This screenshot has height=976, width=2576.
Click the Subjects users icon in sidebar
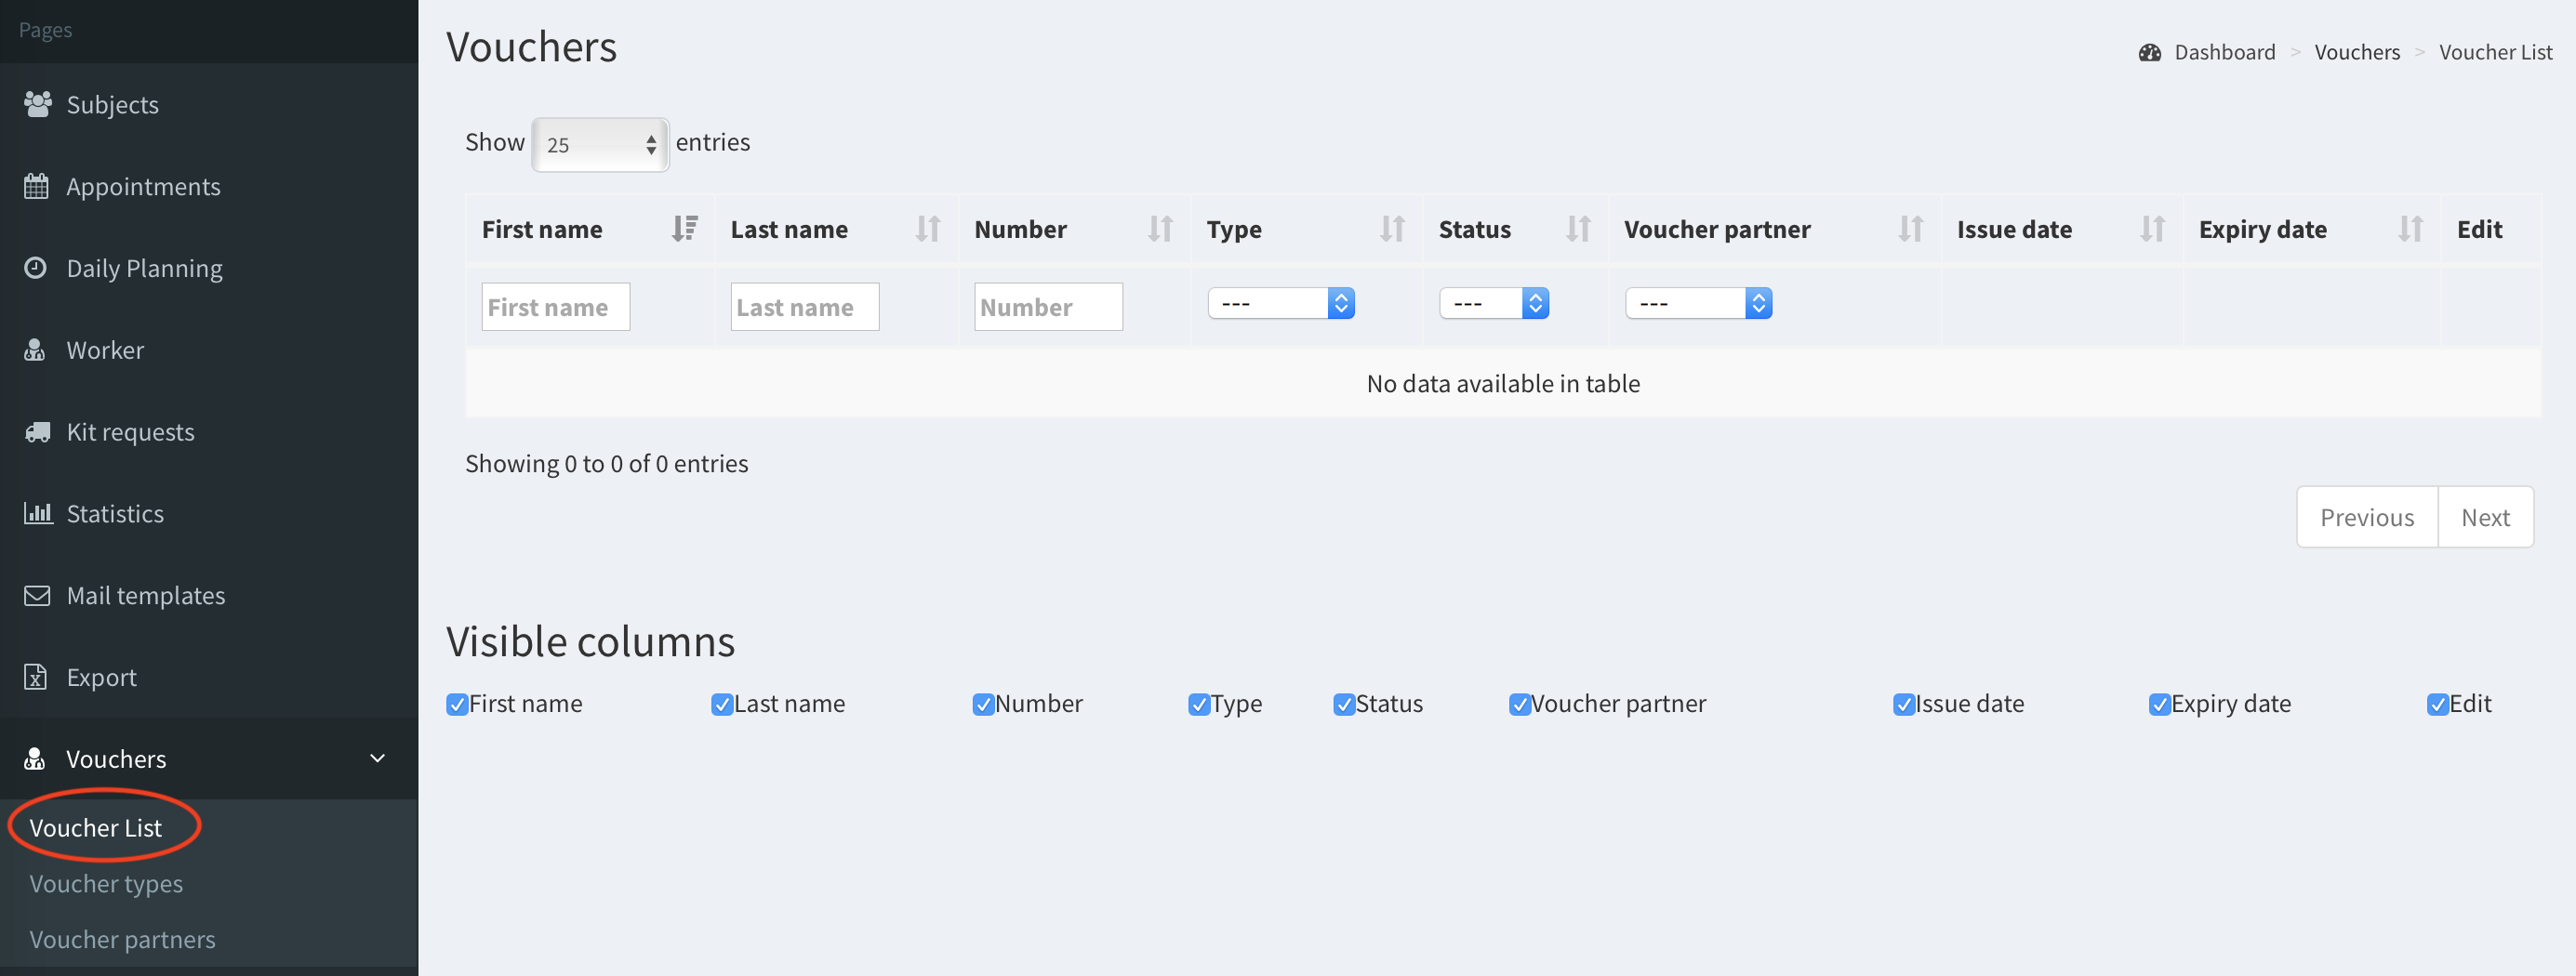37,104
